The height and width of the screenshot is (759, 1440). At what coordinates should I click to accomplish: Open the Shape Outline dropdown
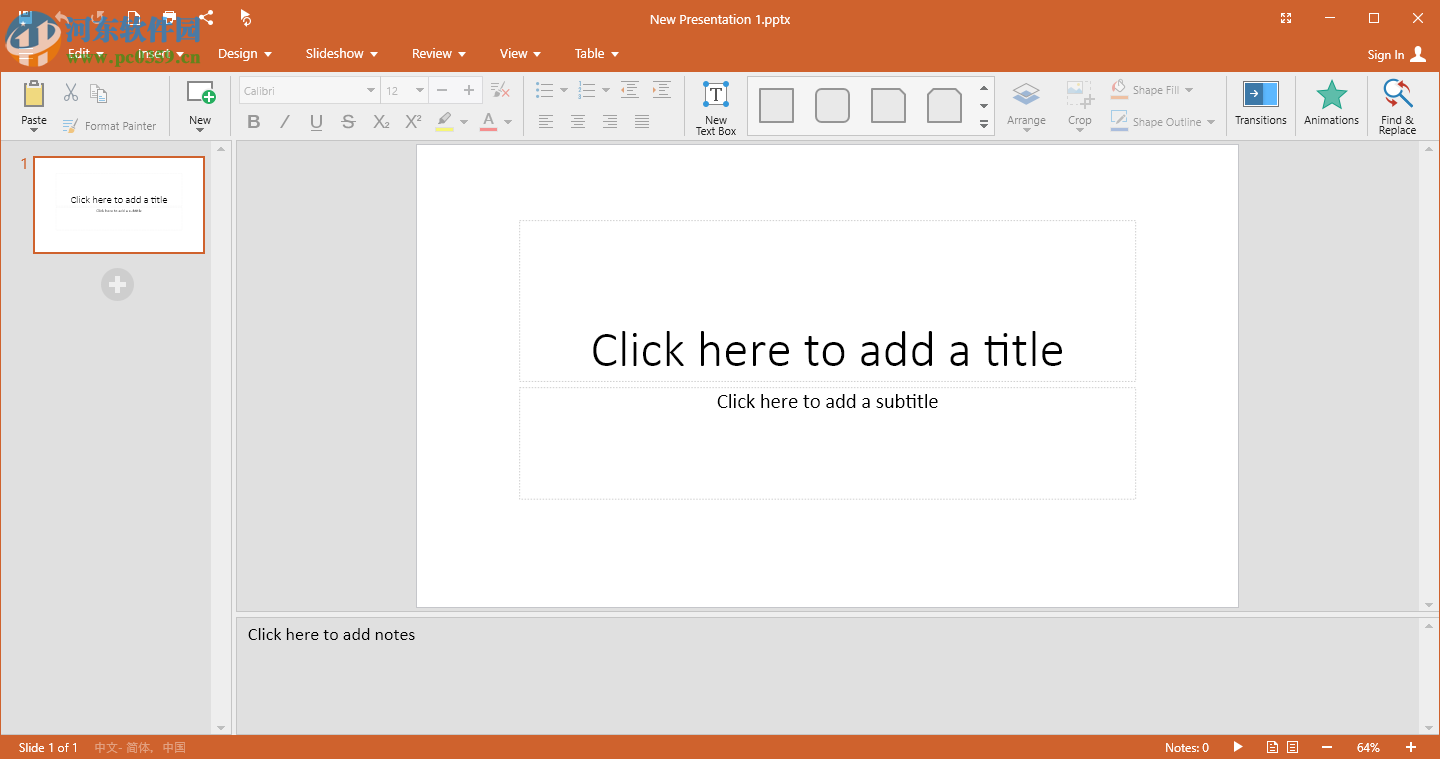click(x=1162, y=121)
